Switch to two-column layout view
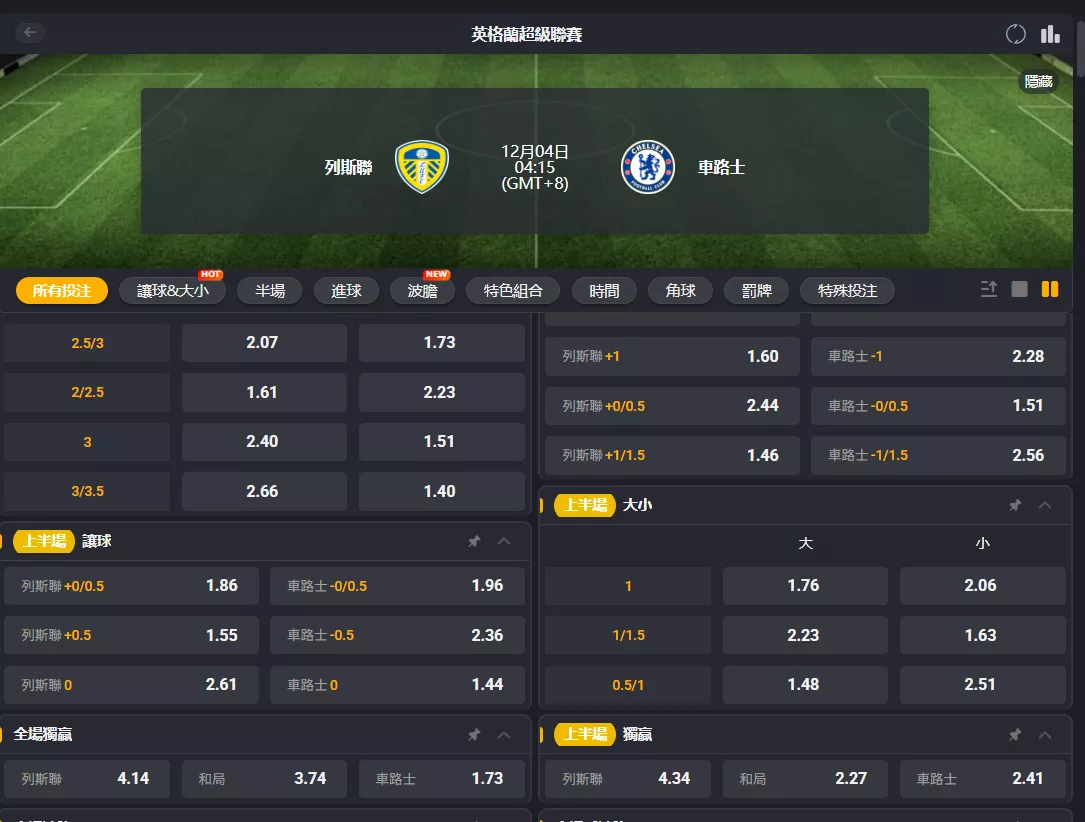 [x=1050, y=289]
